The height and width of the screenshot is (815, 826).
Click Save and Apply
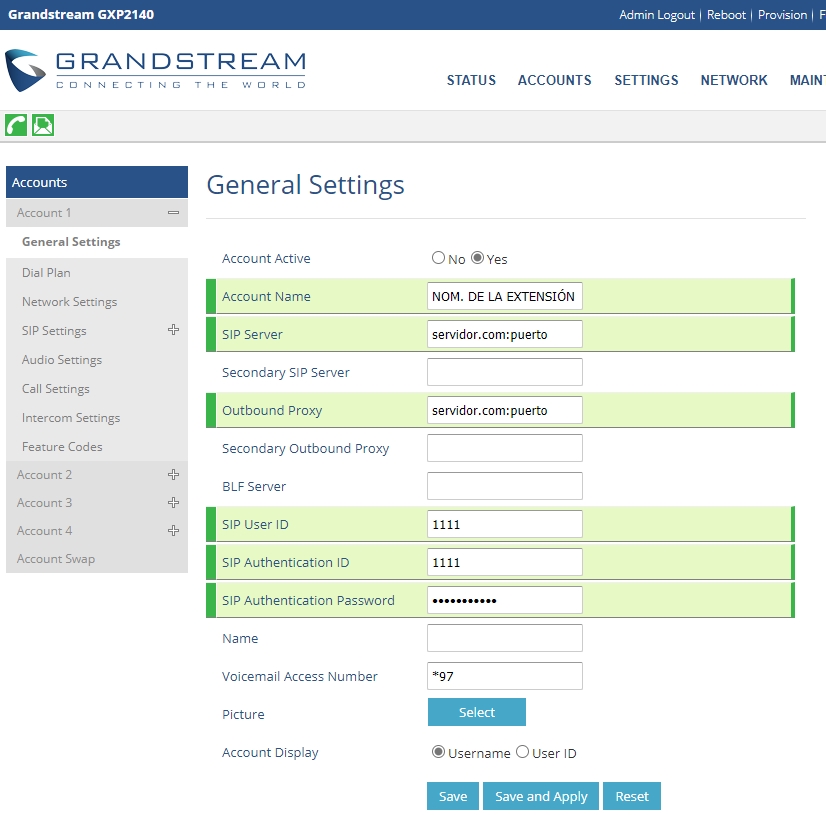coord(540,796)
